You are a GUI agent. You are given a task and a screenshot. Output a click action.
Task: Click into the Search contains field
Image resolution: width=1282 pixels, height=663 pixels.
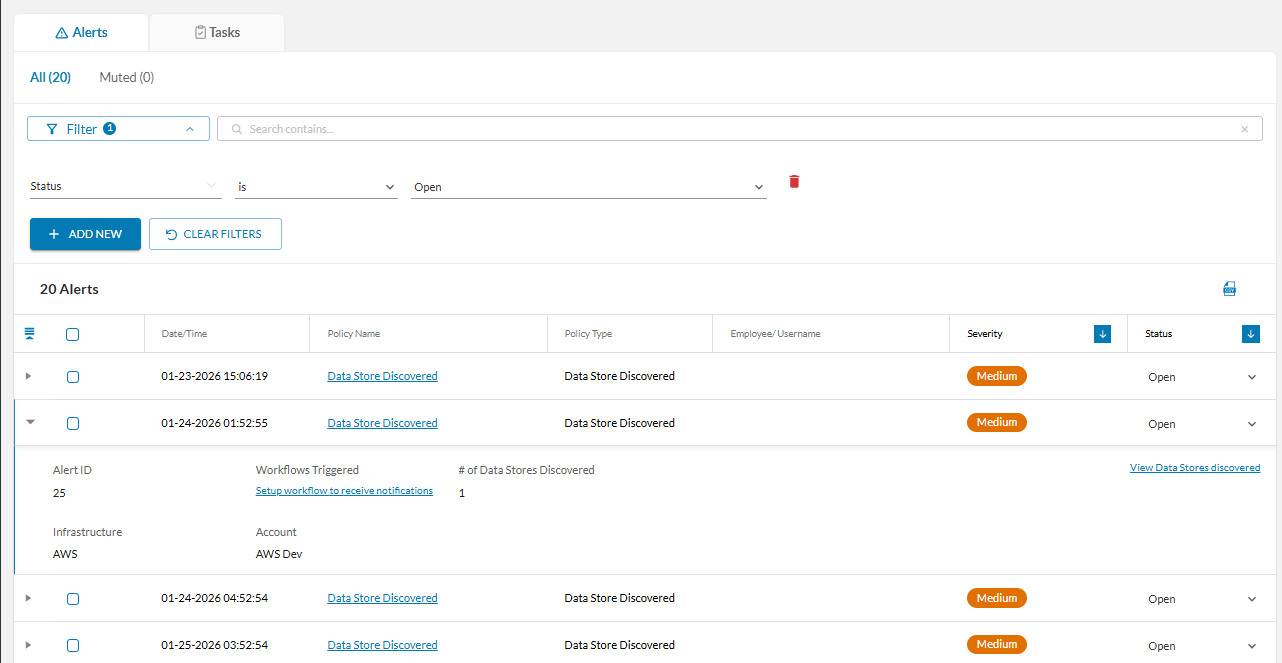pyautogui.click(x=740, y=129)
